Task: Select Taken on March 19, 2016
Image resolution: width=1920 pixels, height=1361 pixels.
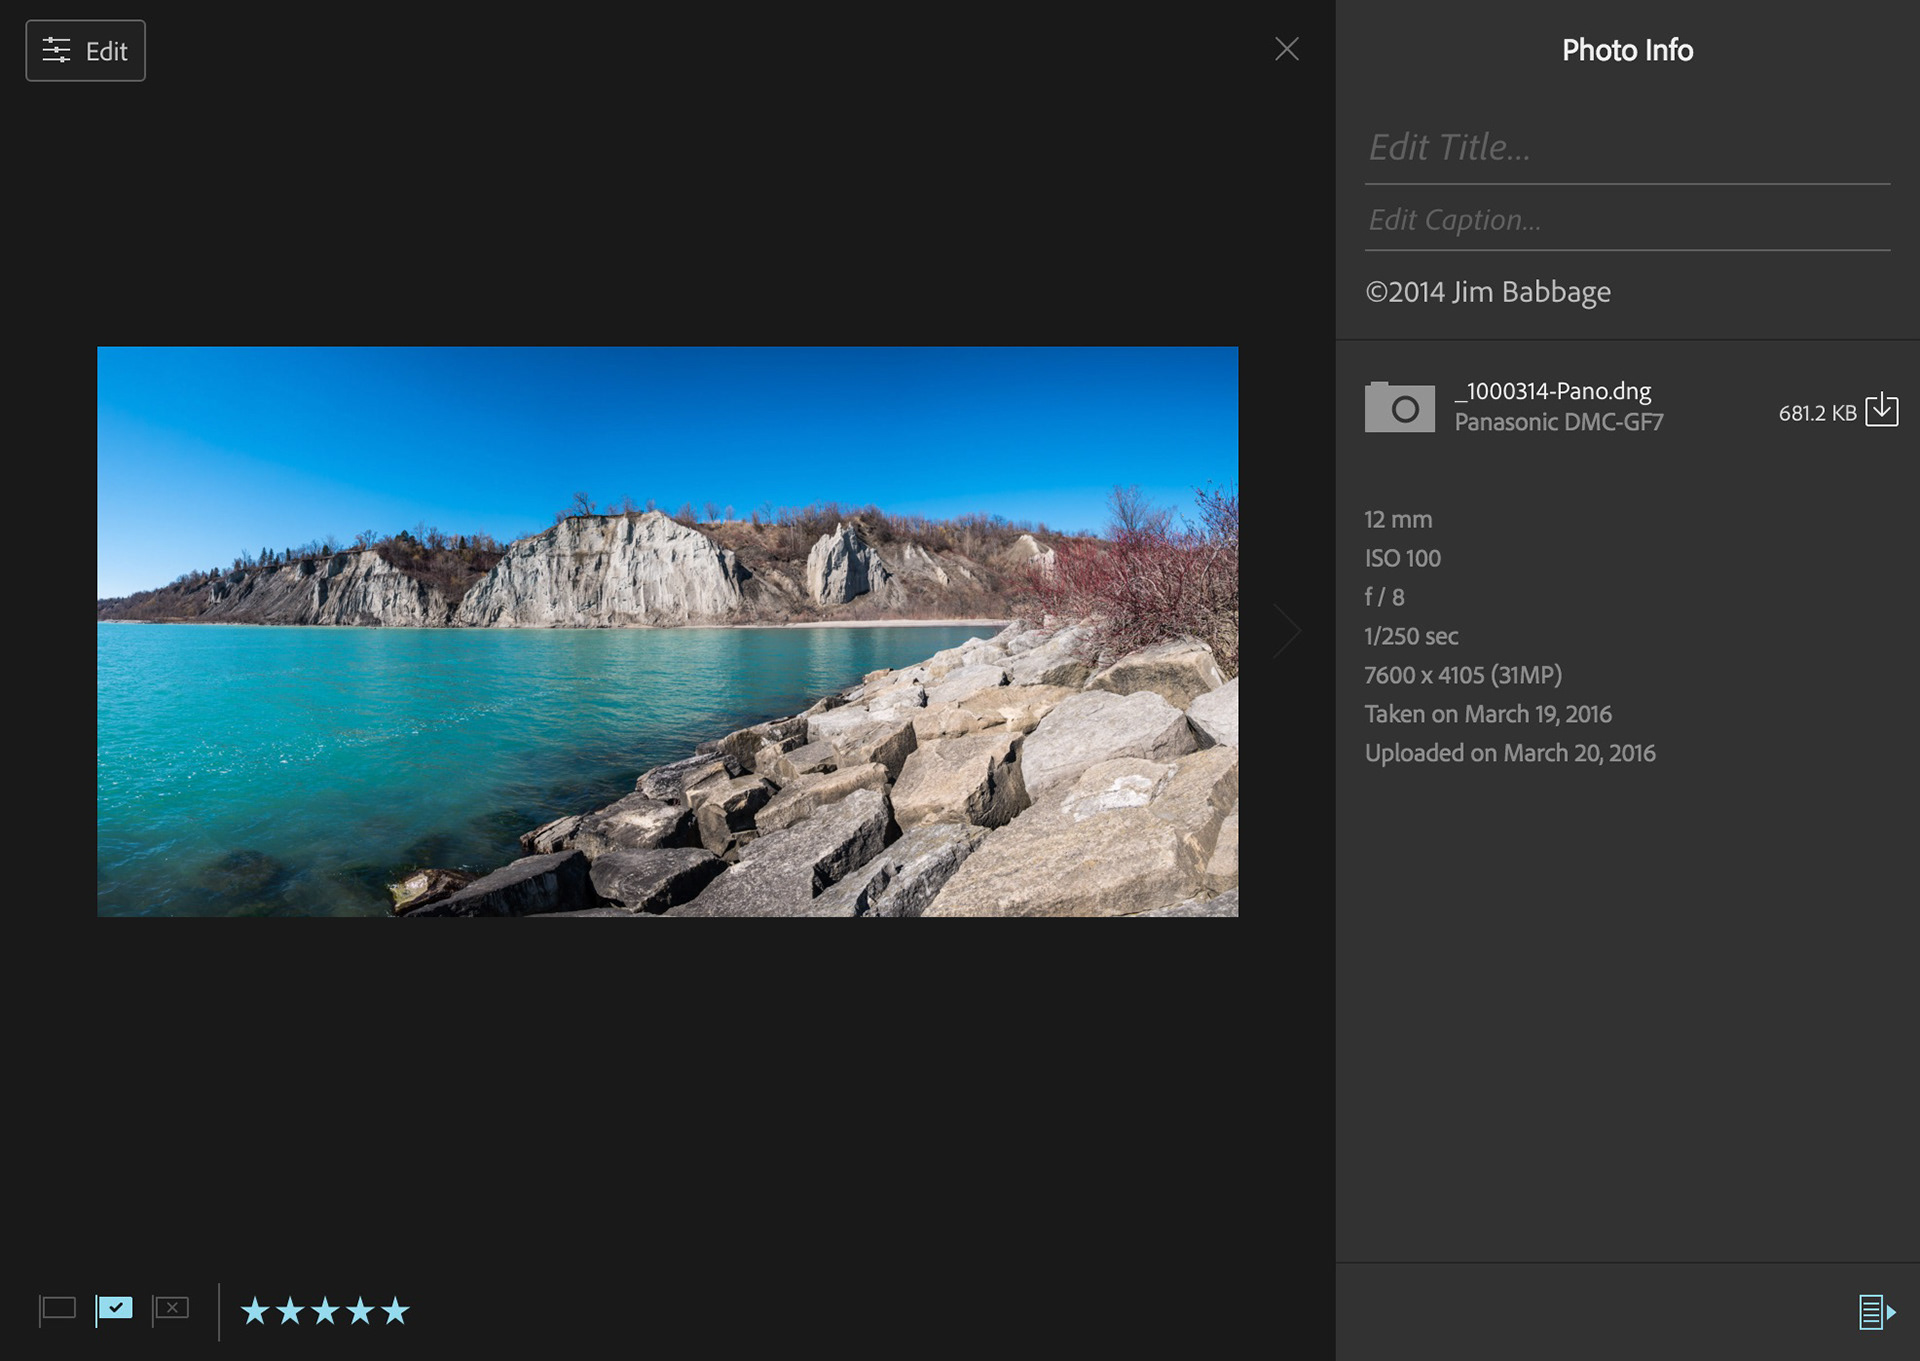Action: 1488,714
